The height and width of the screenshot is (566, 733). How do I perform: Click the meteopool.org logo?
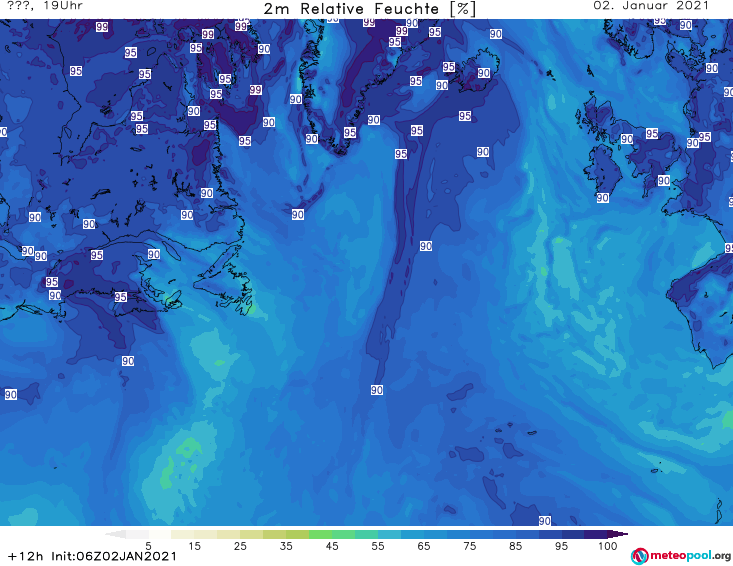click(681, 556)
